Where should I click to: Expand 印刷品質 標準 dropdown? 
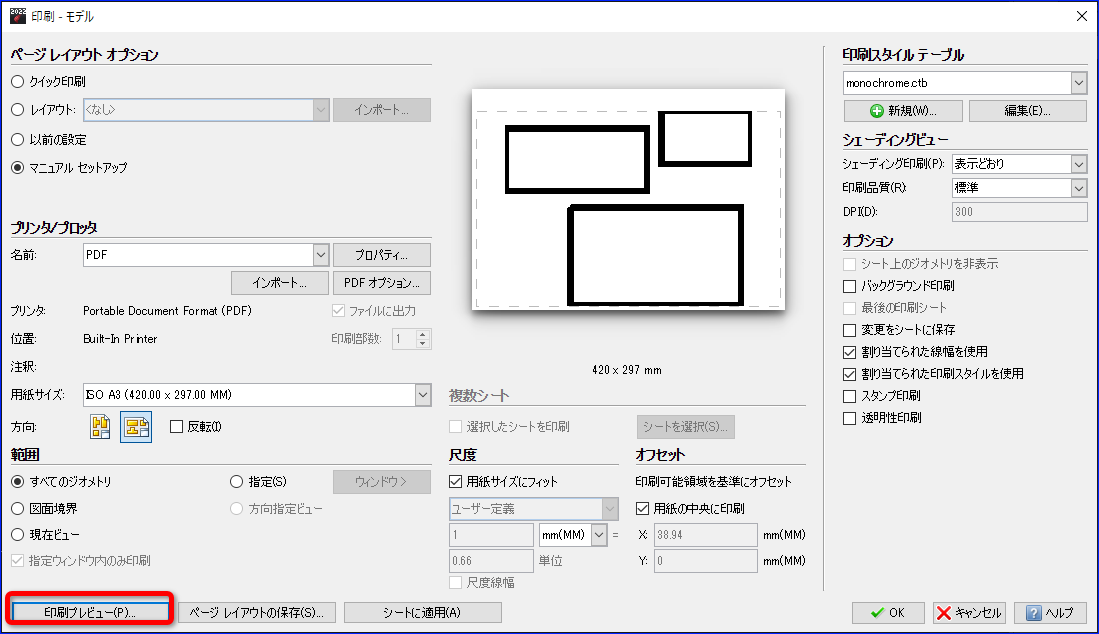pyautogui.click(x=1078, y=188)
